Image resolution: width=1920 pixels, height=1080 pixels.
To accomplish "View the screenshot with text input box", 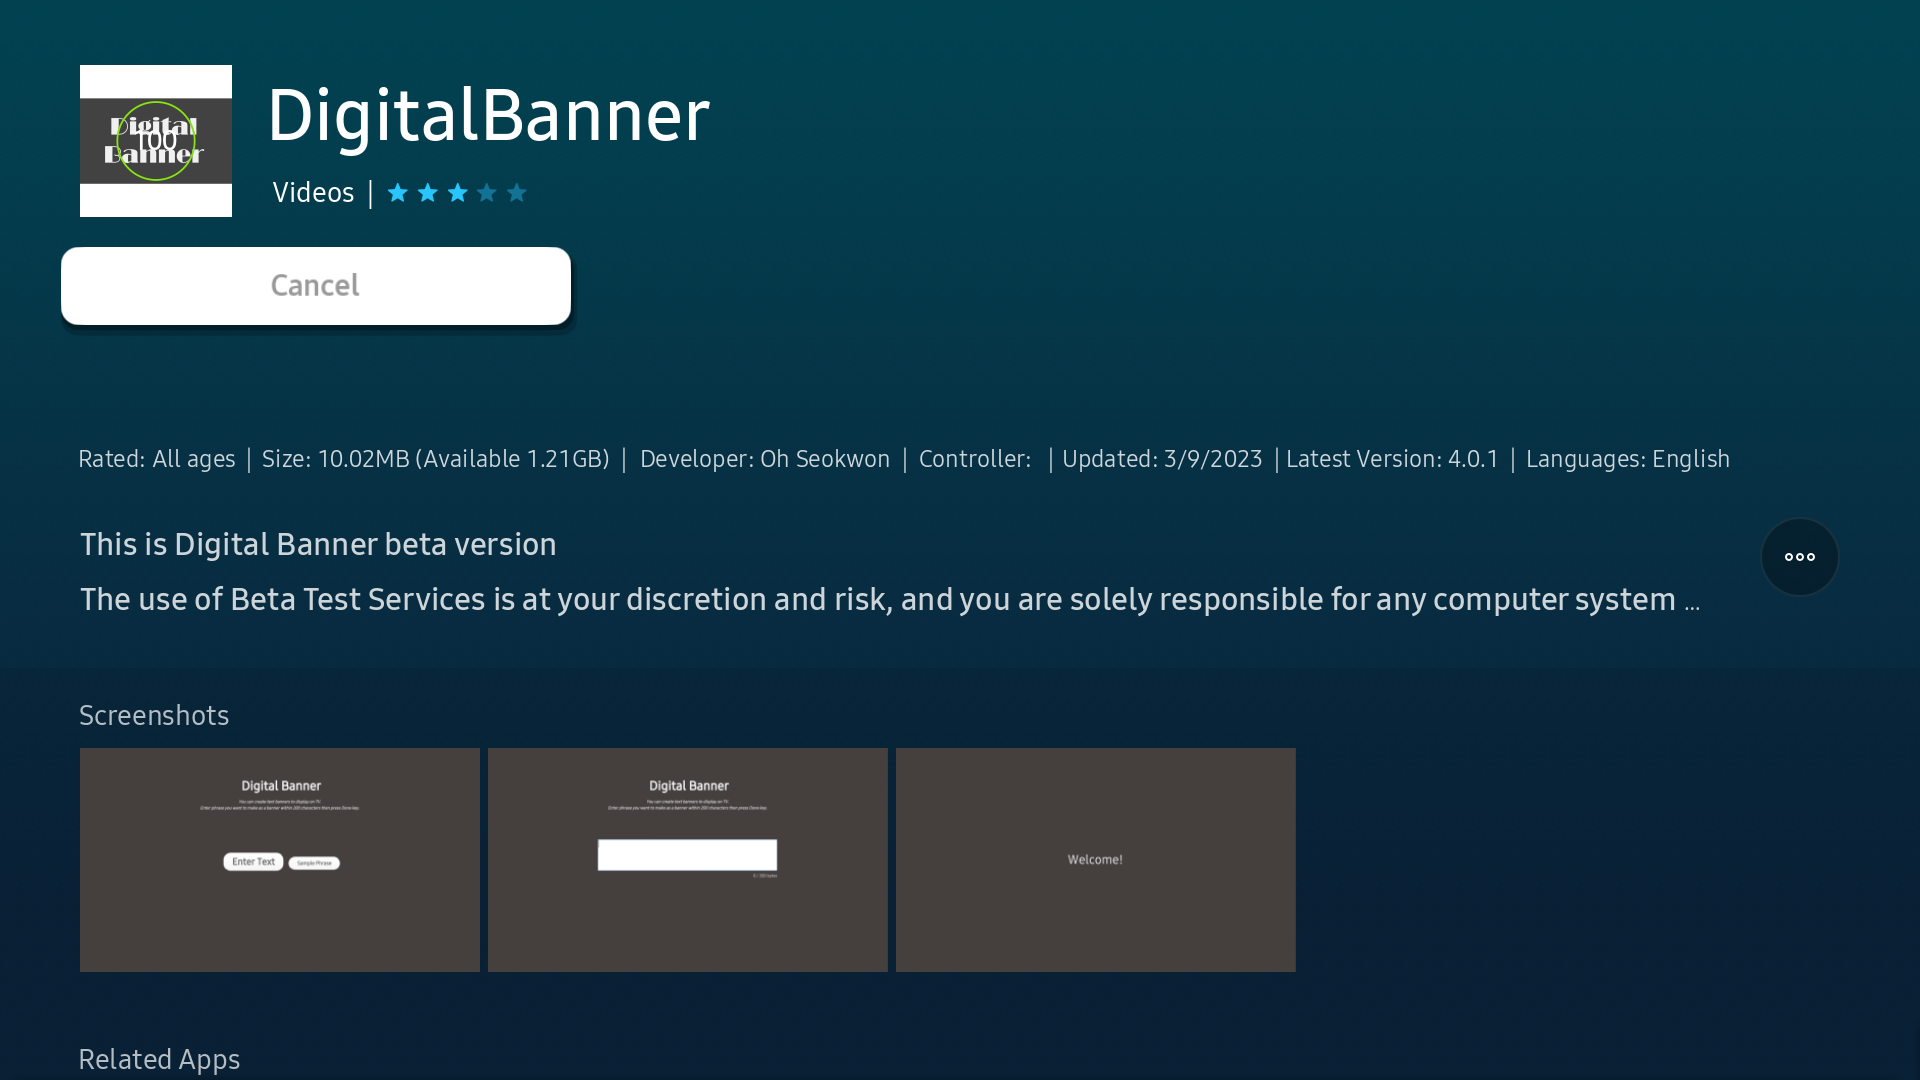I will (687, 859).
